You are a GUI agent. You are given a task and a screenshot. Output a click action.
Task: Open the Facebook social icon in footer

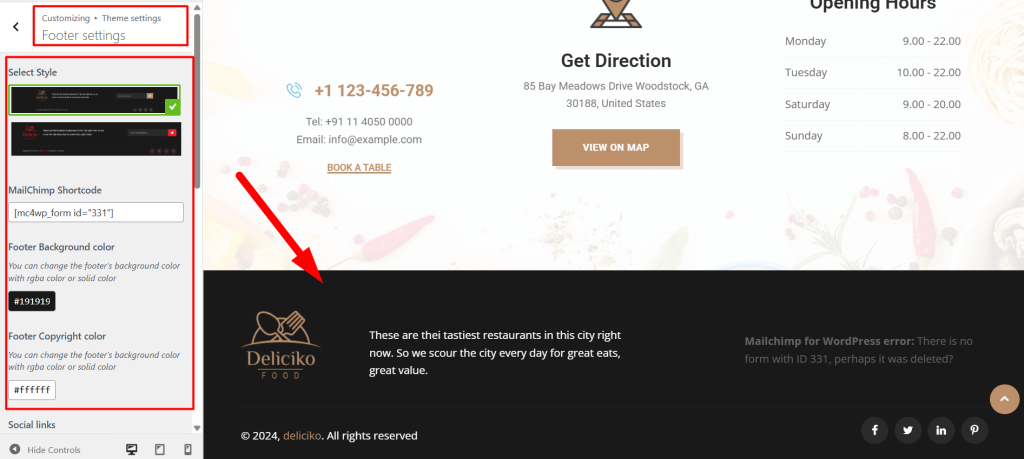[874, 430]
